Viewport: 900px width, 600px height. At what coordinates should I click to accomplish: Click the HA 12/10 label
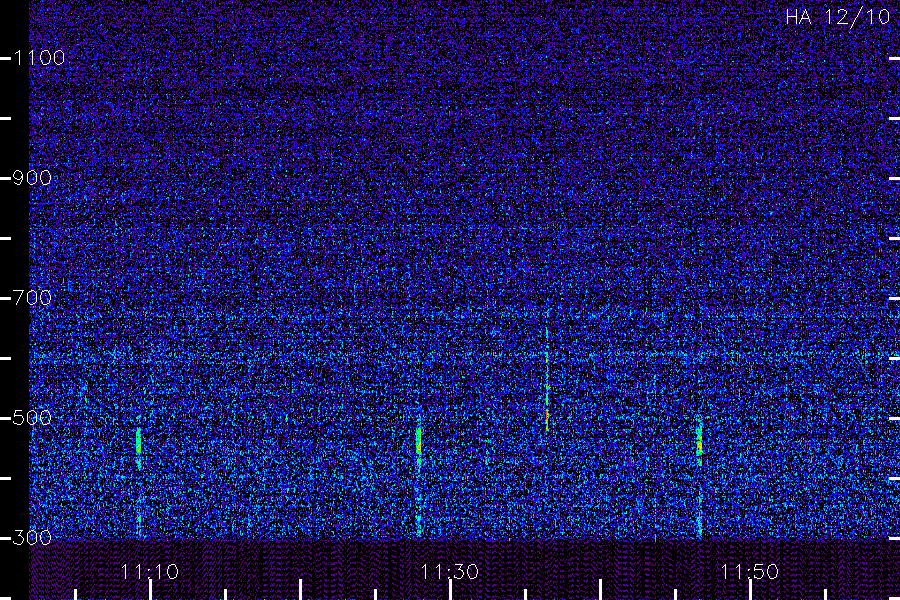(837, 17)
